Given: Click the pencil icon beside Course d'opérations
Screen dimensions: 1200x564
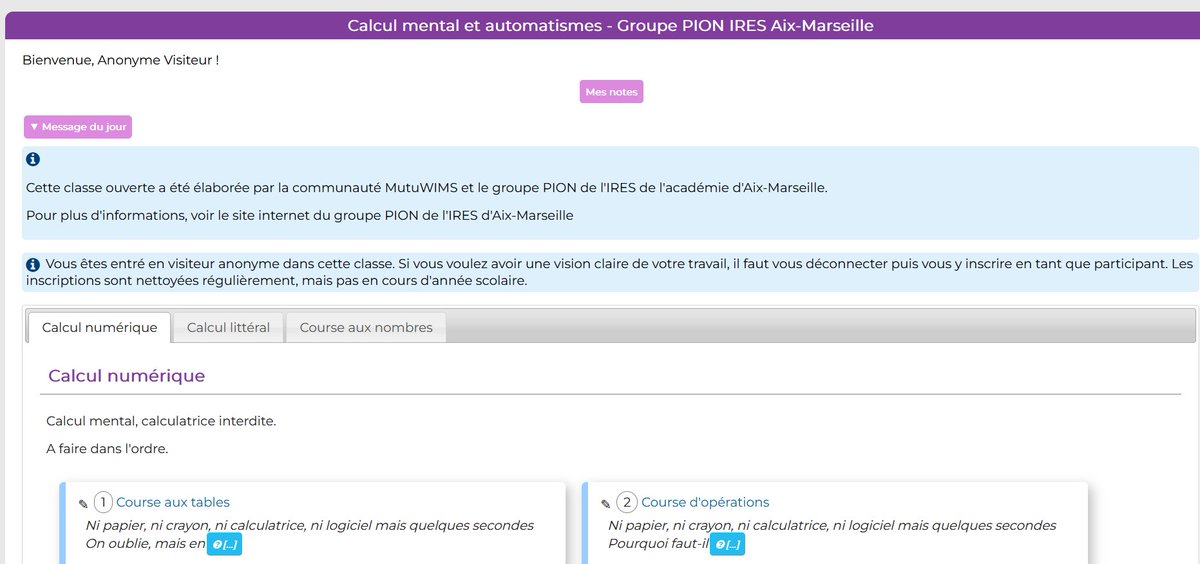Looking at the screenshot, I should click(x=605, y=504).
